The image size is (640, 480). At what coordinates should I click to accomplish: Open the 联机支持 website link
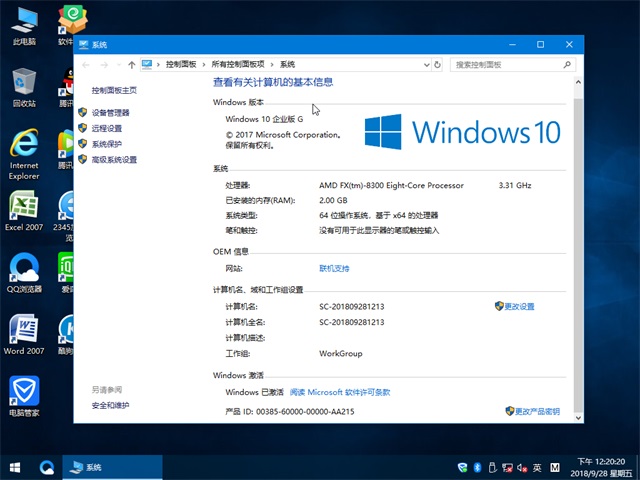[334, 268]
